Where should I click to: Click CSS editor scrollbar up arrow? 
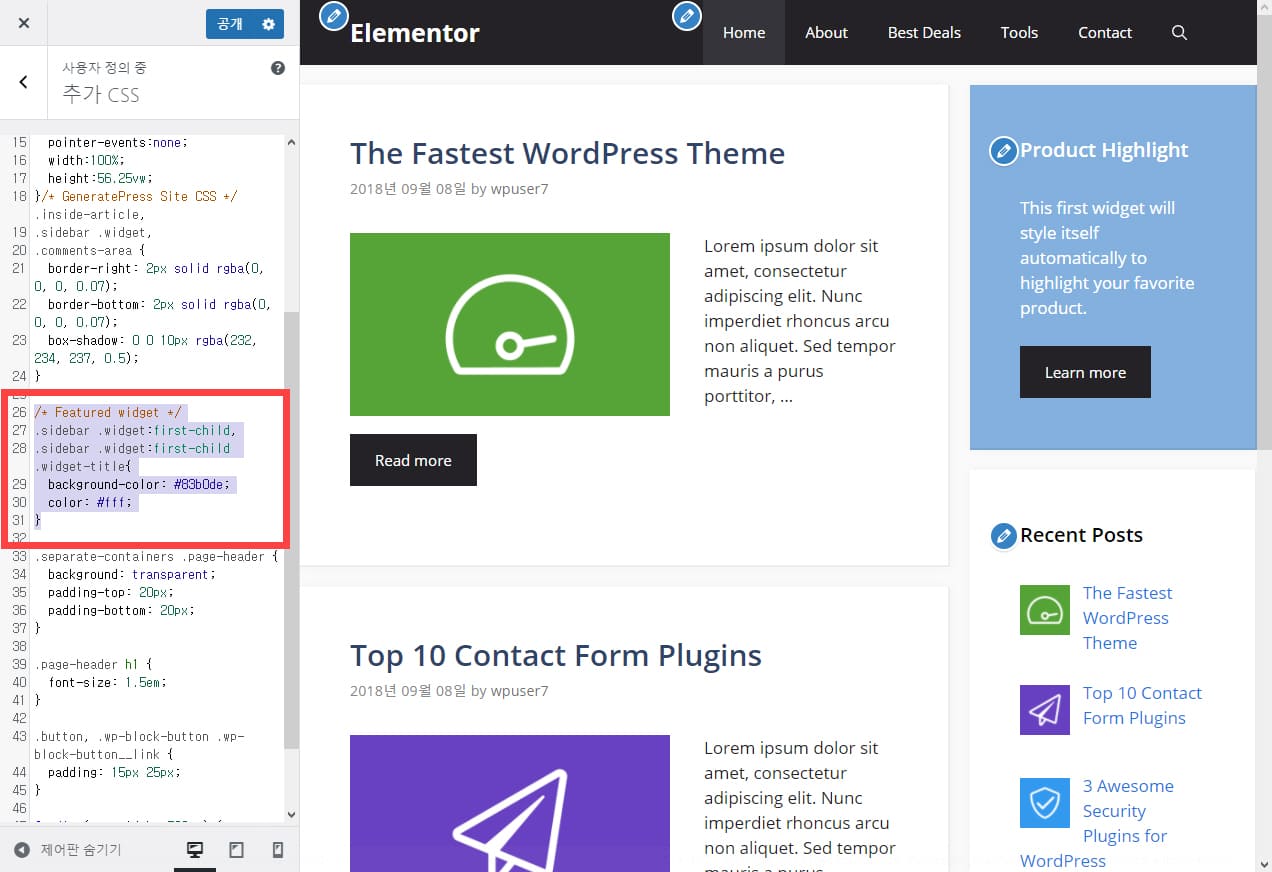(x=291, y=141)
